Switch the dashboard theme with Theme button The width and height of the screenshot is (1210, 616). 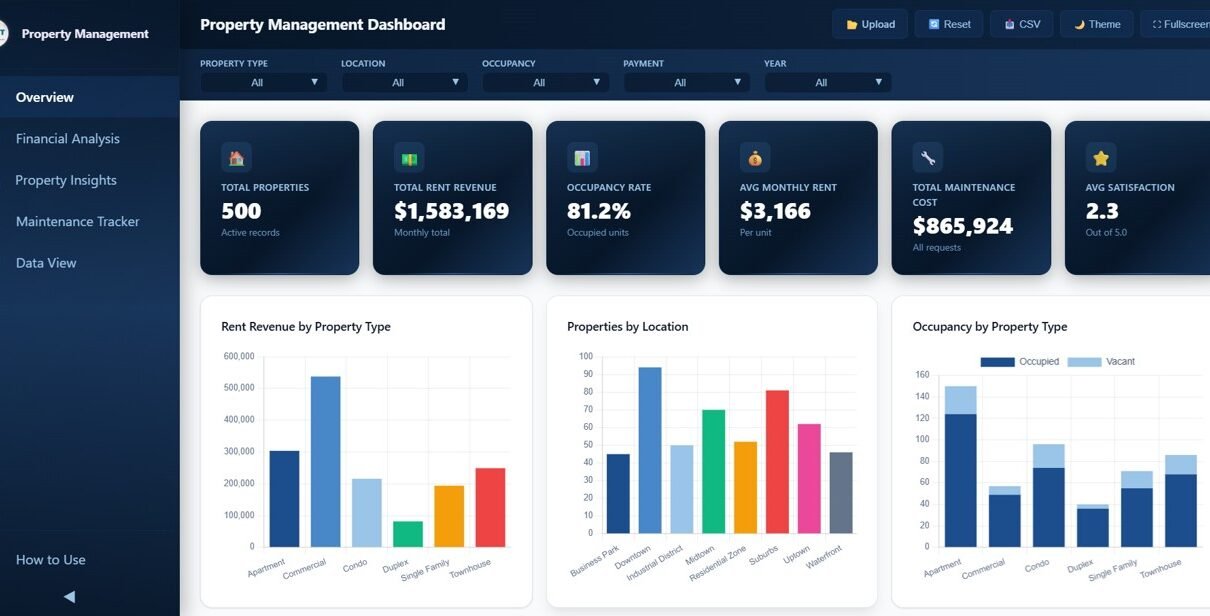[x=1096, y=24]
